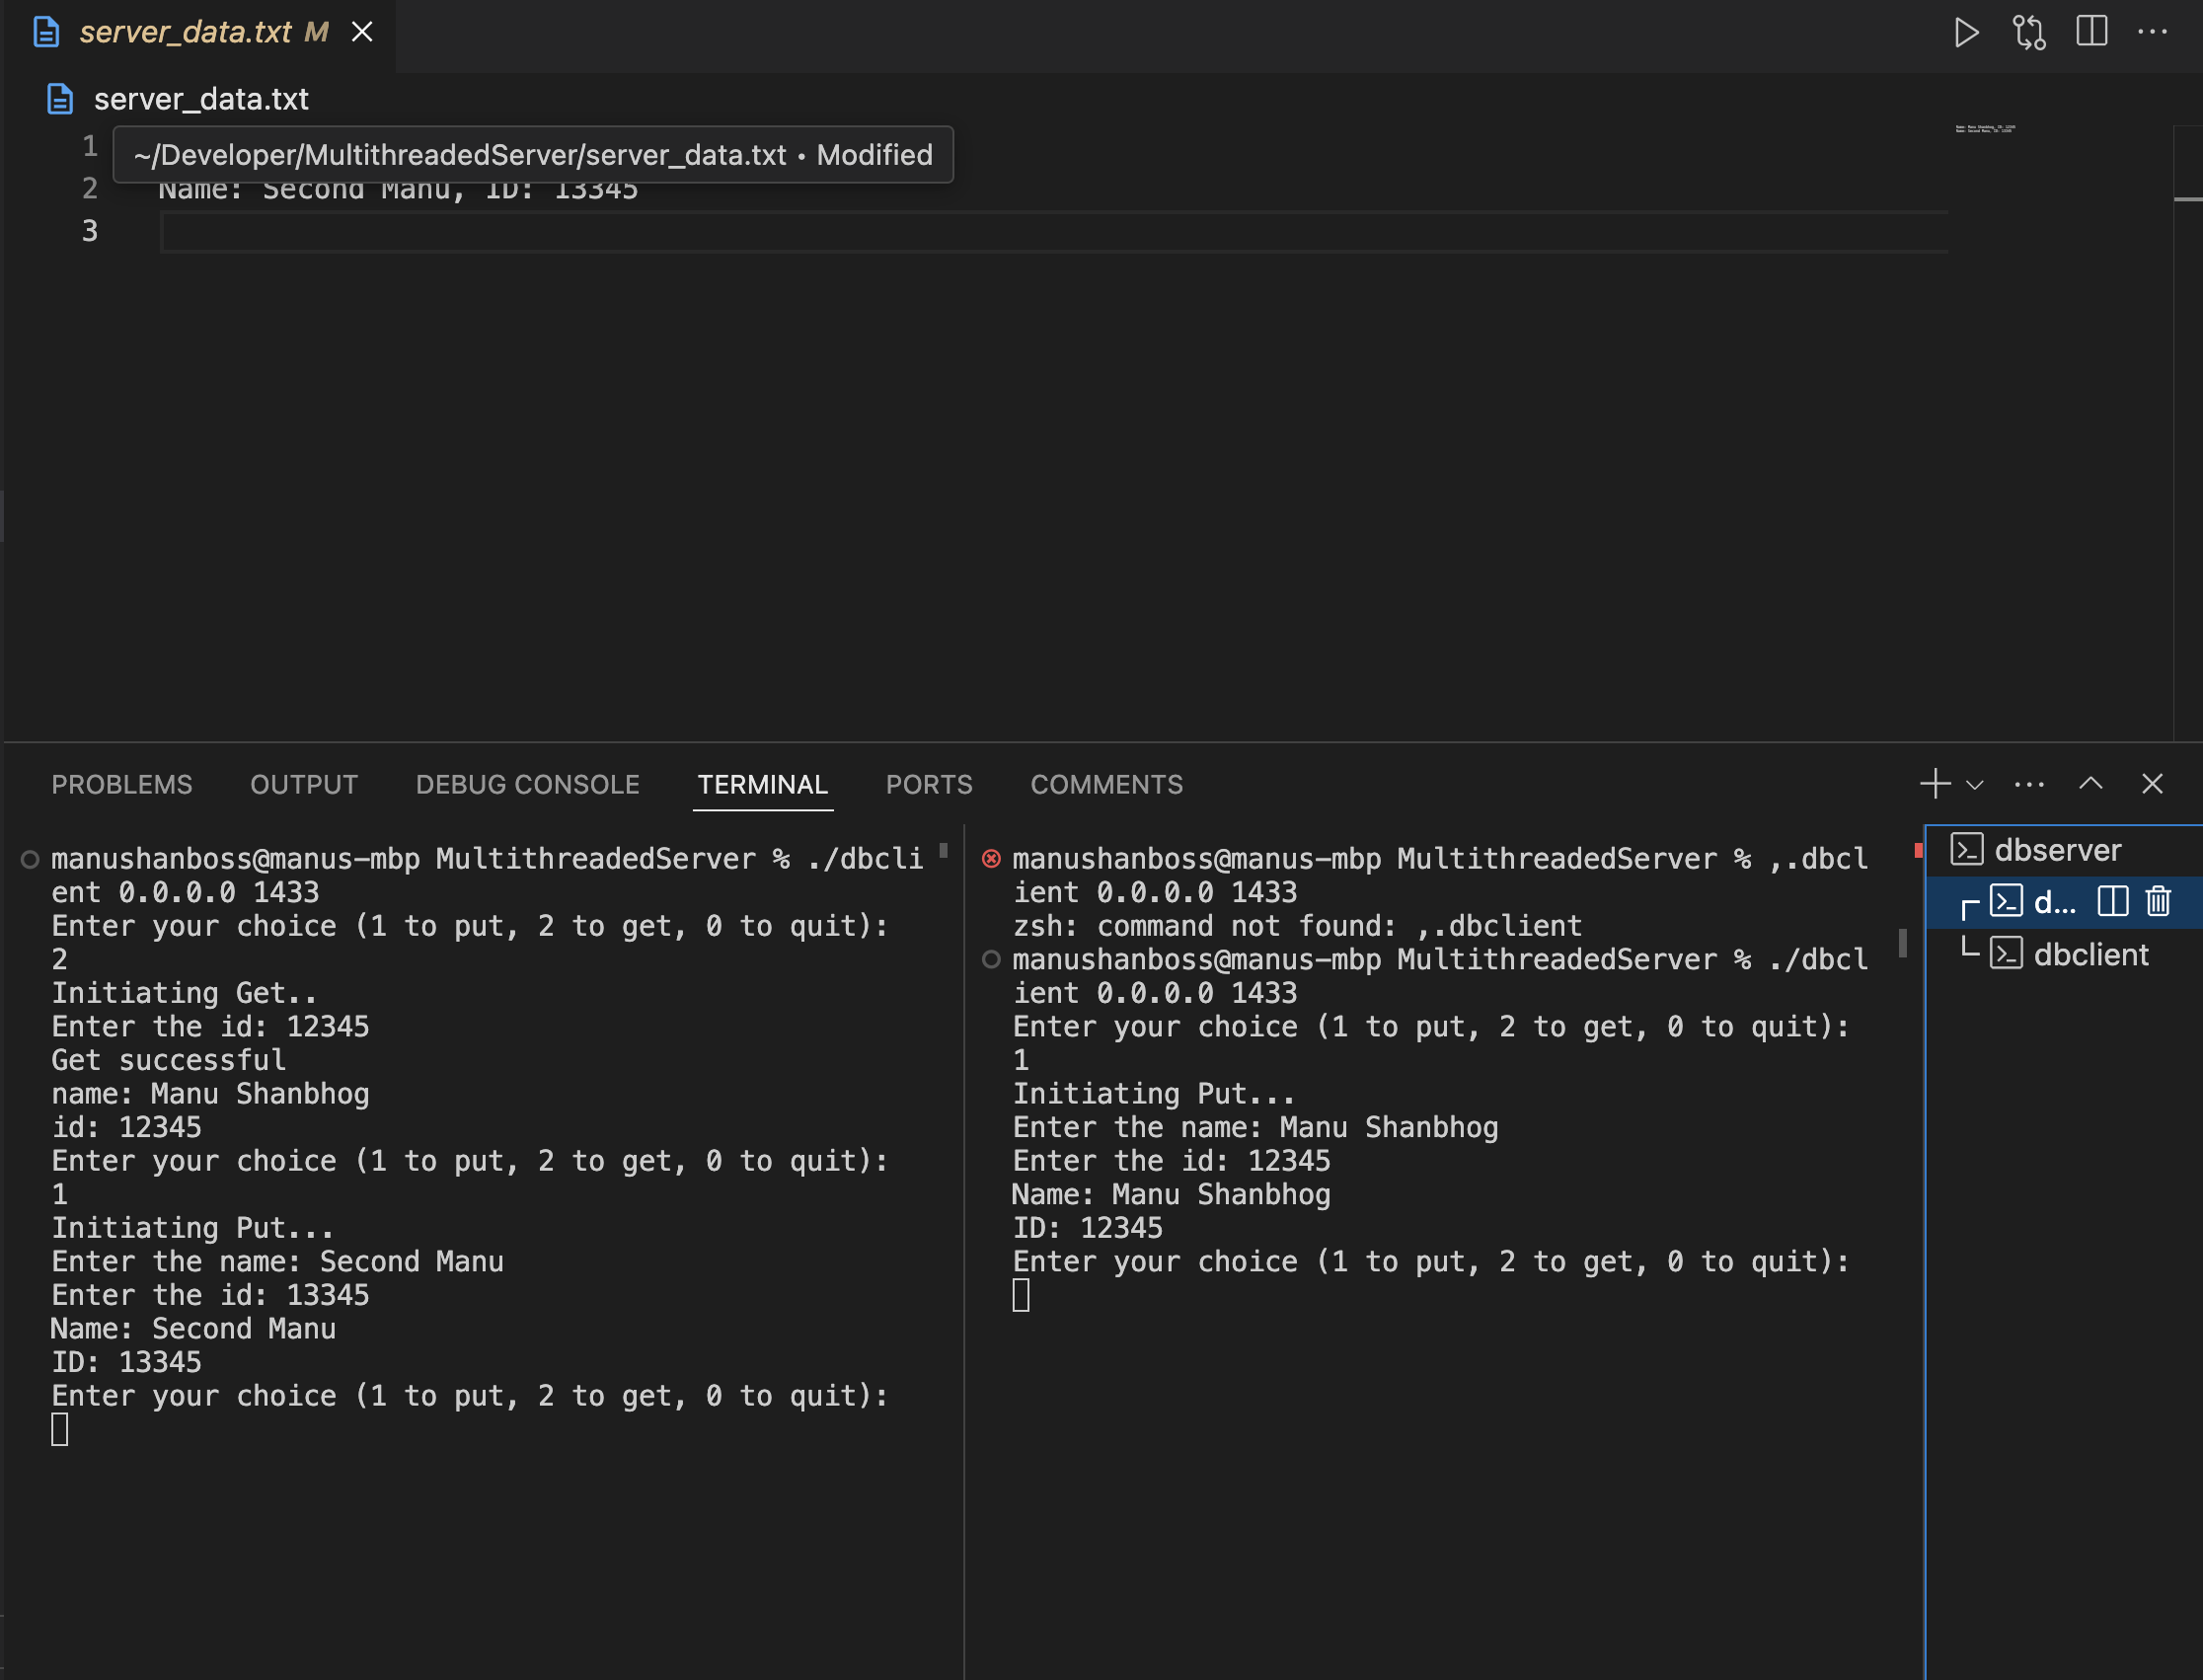Select the TERMINAL tab
The height and width of the screenshot is (1680, 2203).
763,785
